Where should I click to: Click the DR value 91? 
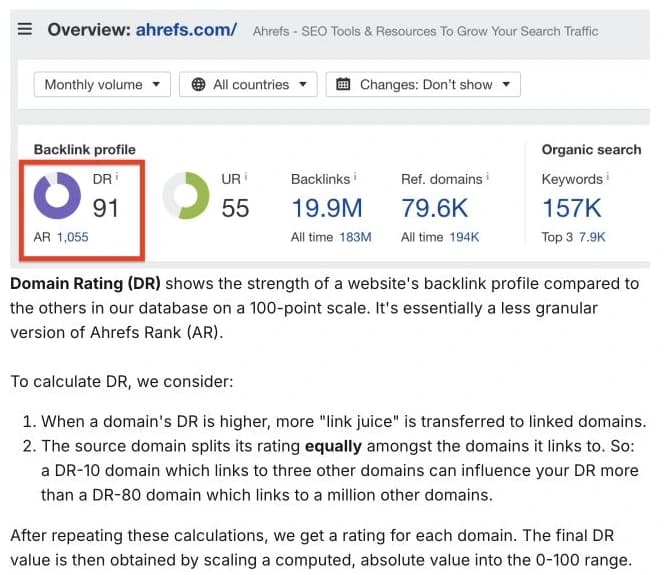tap(106, 208)
